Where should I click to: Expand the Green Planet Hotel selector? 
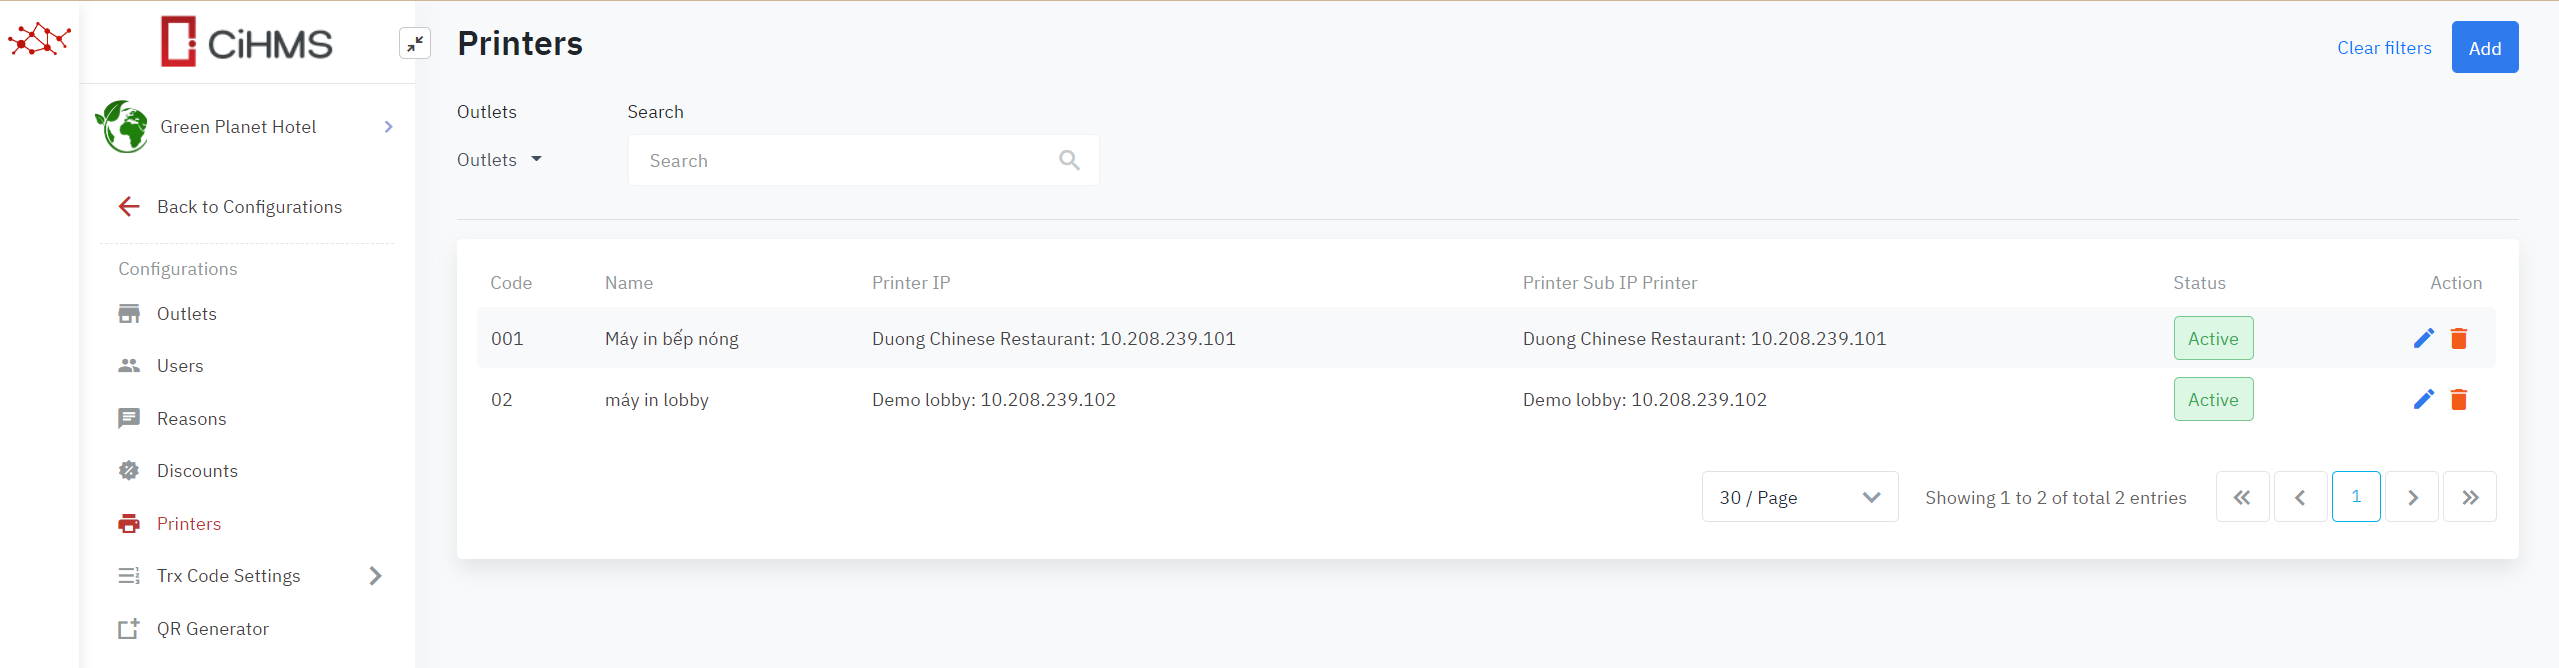tap(388, 127)
